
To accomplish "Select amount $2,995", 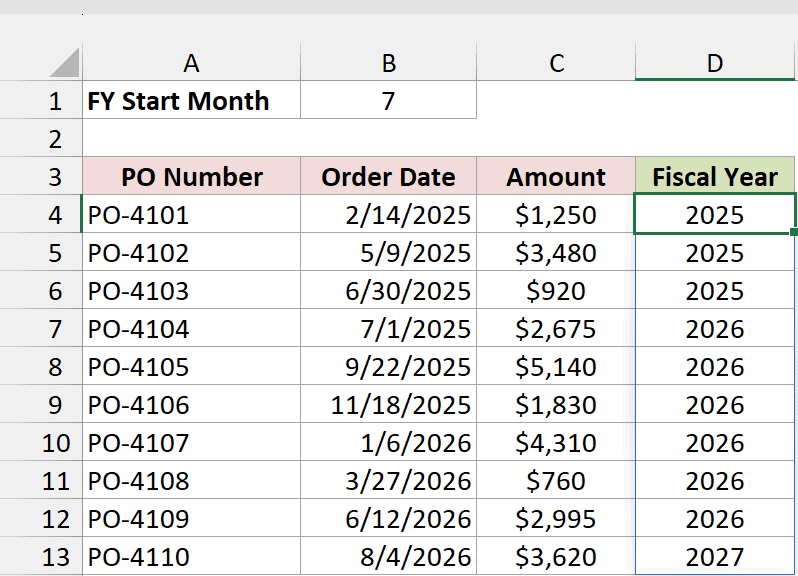I will pyautogui.click(x=556, y=518).
